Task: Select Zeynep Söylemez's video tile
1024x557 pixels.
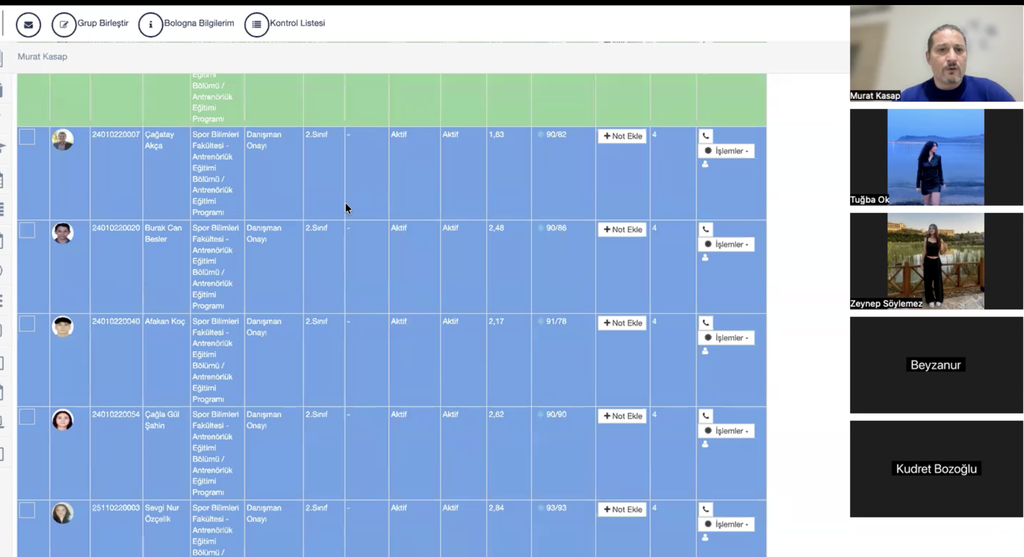Action: (x=936, y=261)
